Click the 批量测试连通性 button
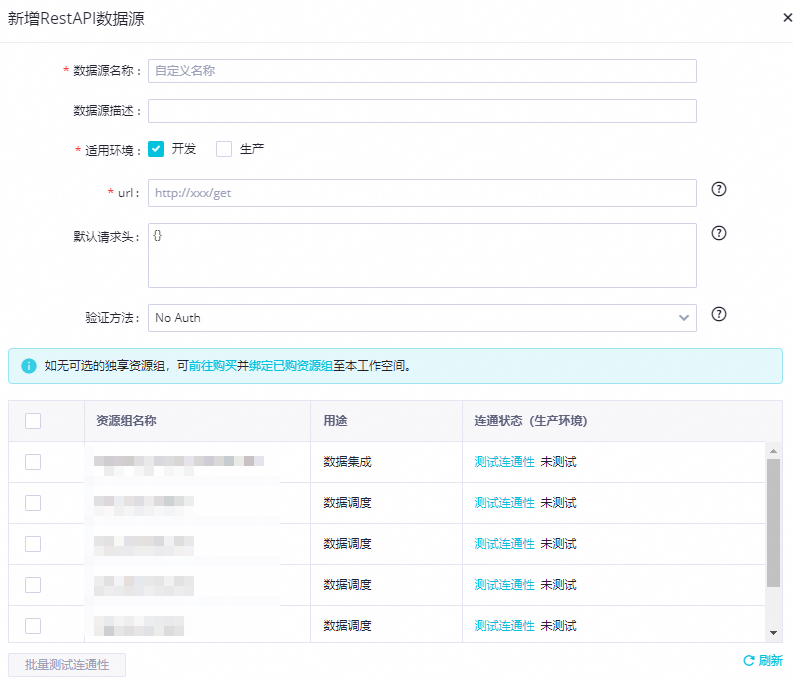The width and height of the screenshot is (793, 684). (x=67, y=665)
